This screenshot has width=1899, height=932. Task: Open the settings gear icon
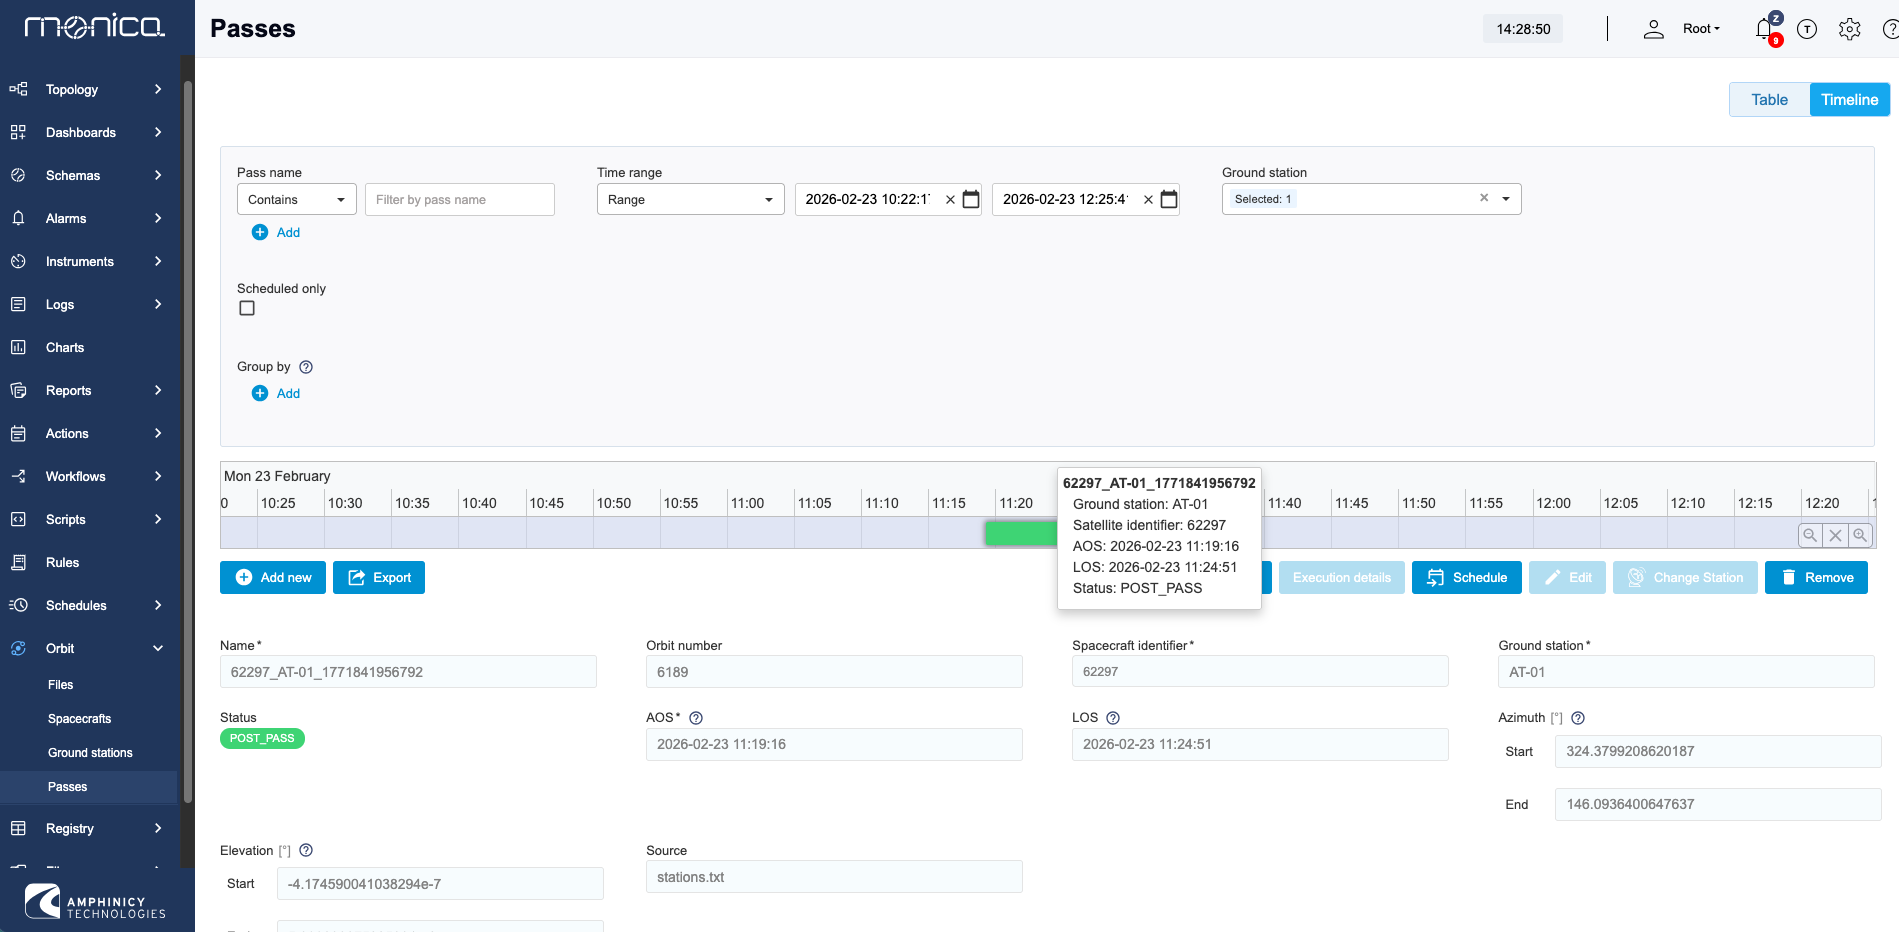coord(1849,29)
